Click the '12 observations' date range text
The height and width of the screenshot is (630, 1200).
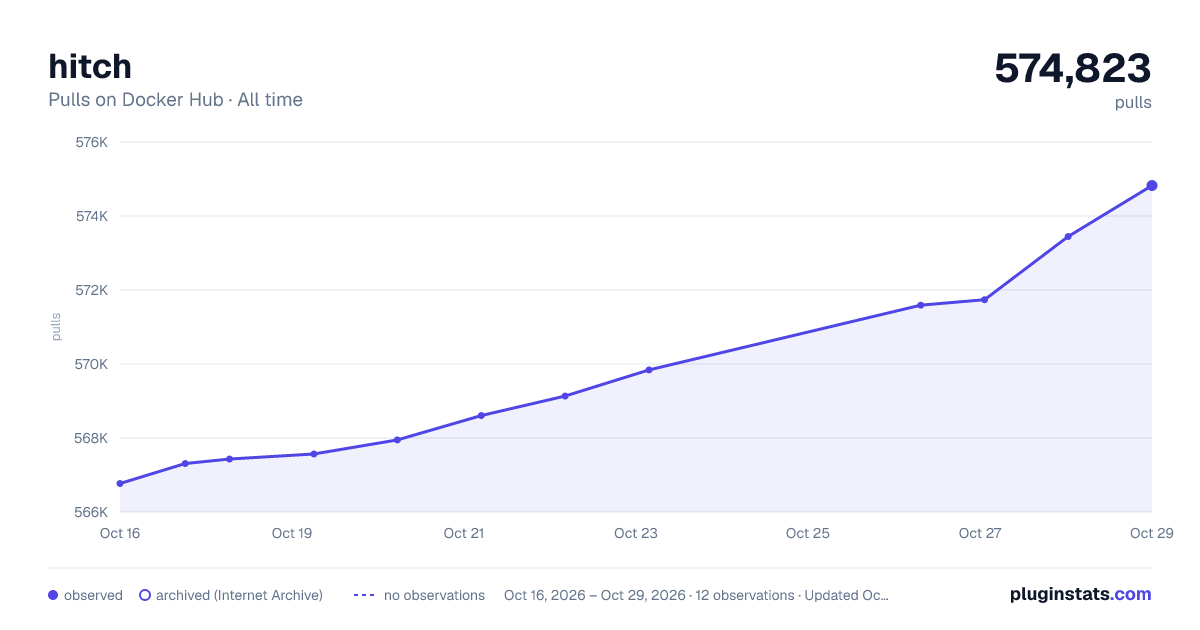pyautogui.click(x=696, y=595)
